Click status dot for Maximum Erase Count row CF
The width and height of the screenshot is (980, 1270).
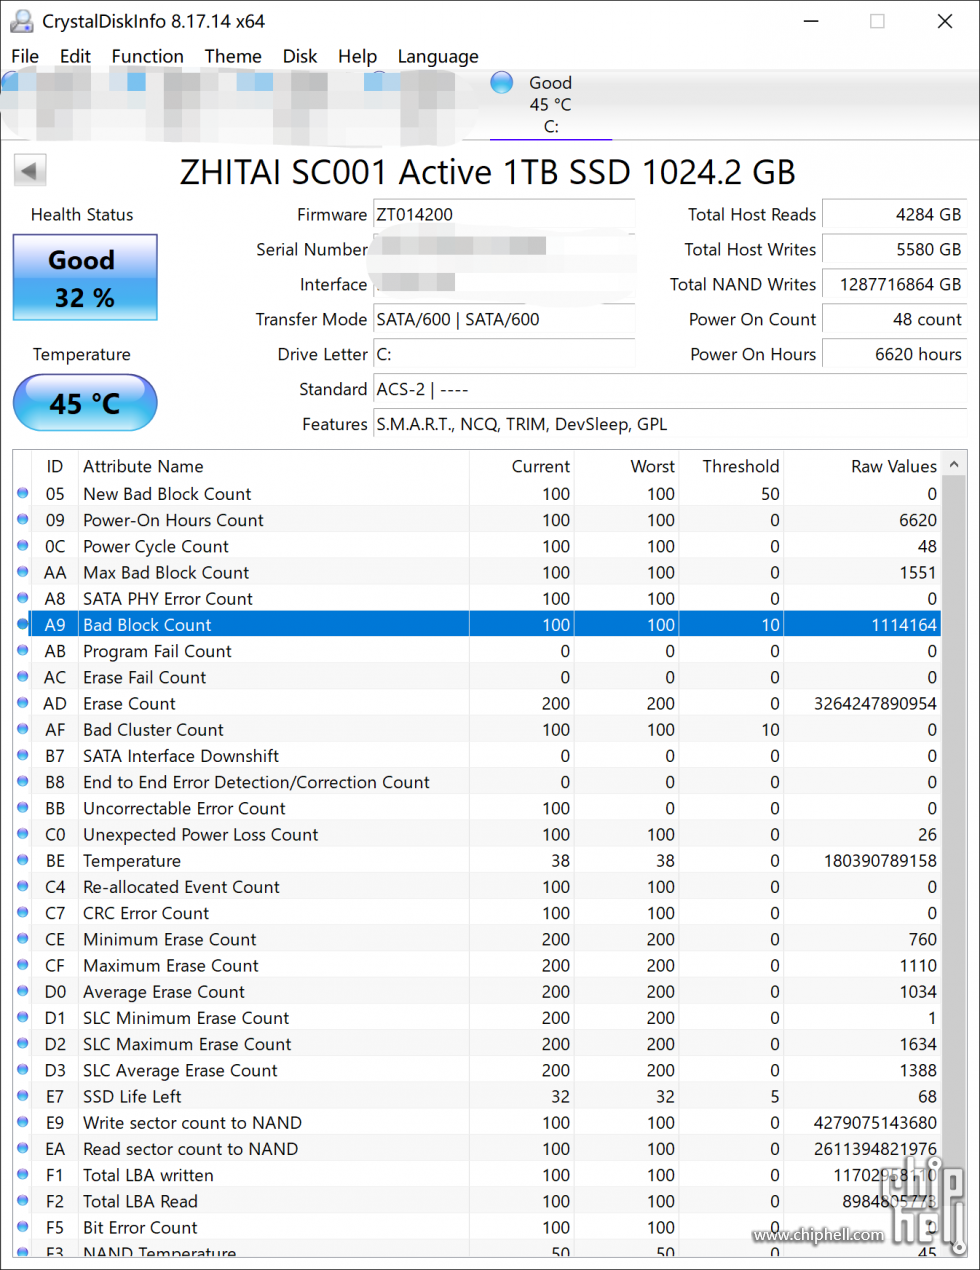(23, 965)
